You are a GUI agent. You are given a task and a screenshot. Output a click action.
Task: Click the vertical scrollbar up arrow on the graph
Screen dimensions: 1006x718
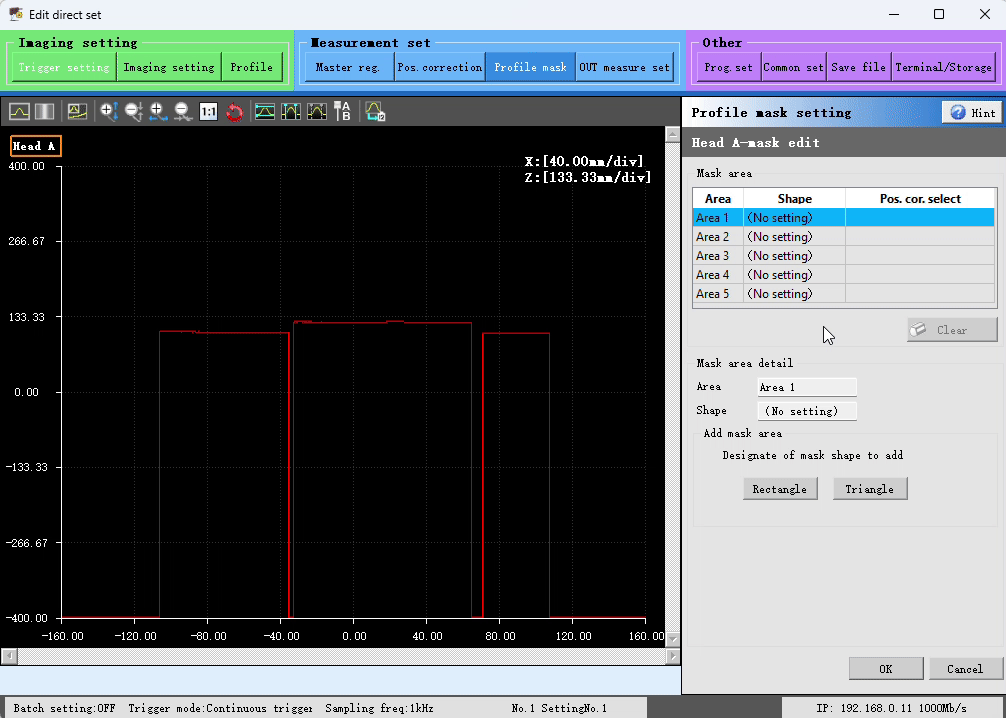click(x=672, y=134)
